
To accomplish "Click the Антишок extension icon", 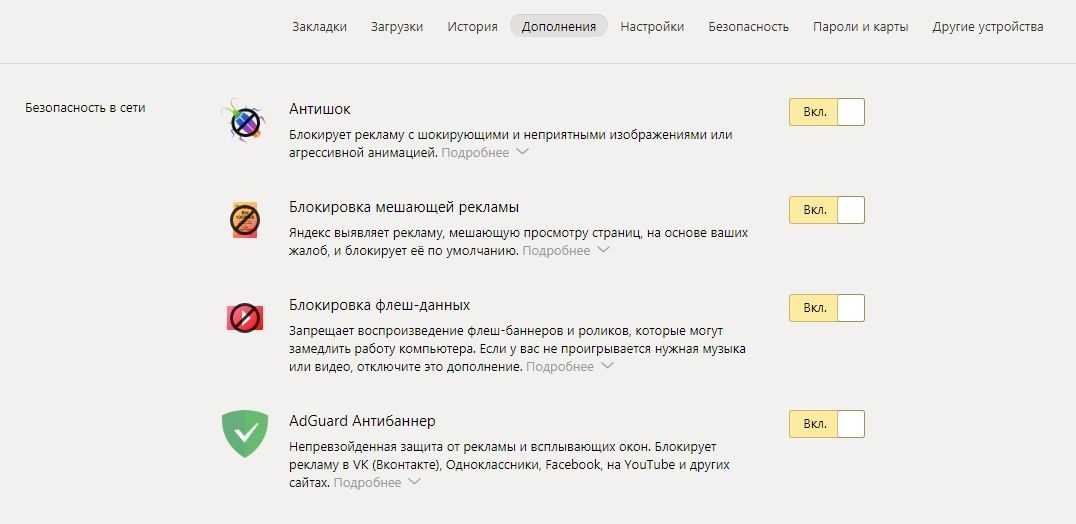I will click(244, 122).
